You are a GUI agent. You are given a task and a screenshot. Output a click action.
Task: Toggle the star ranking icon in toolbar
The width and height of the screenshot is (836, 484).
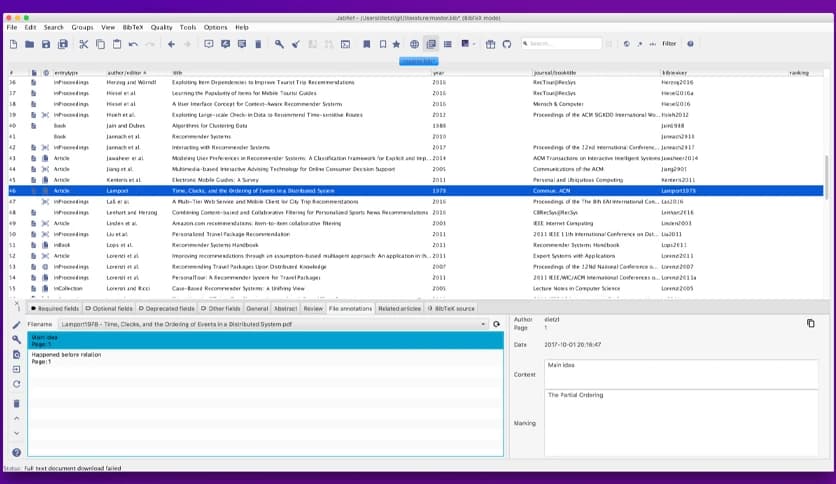pos(396,44)
